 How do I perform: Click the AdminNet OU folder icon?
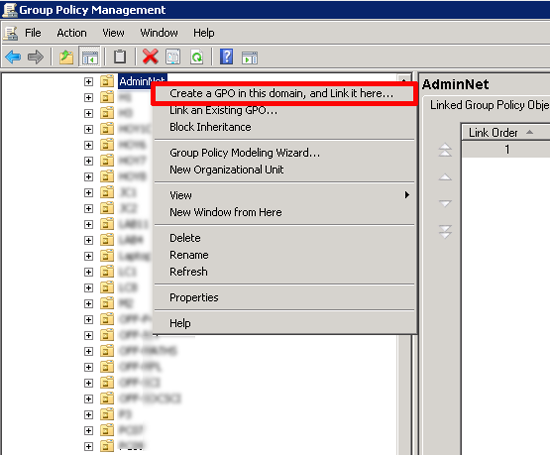(x=107, y=81)
